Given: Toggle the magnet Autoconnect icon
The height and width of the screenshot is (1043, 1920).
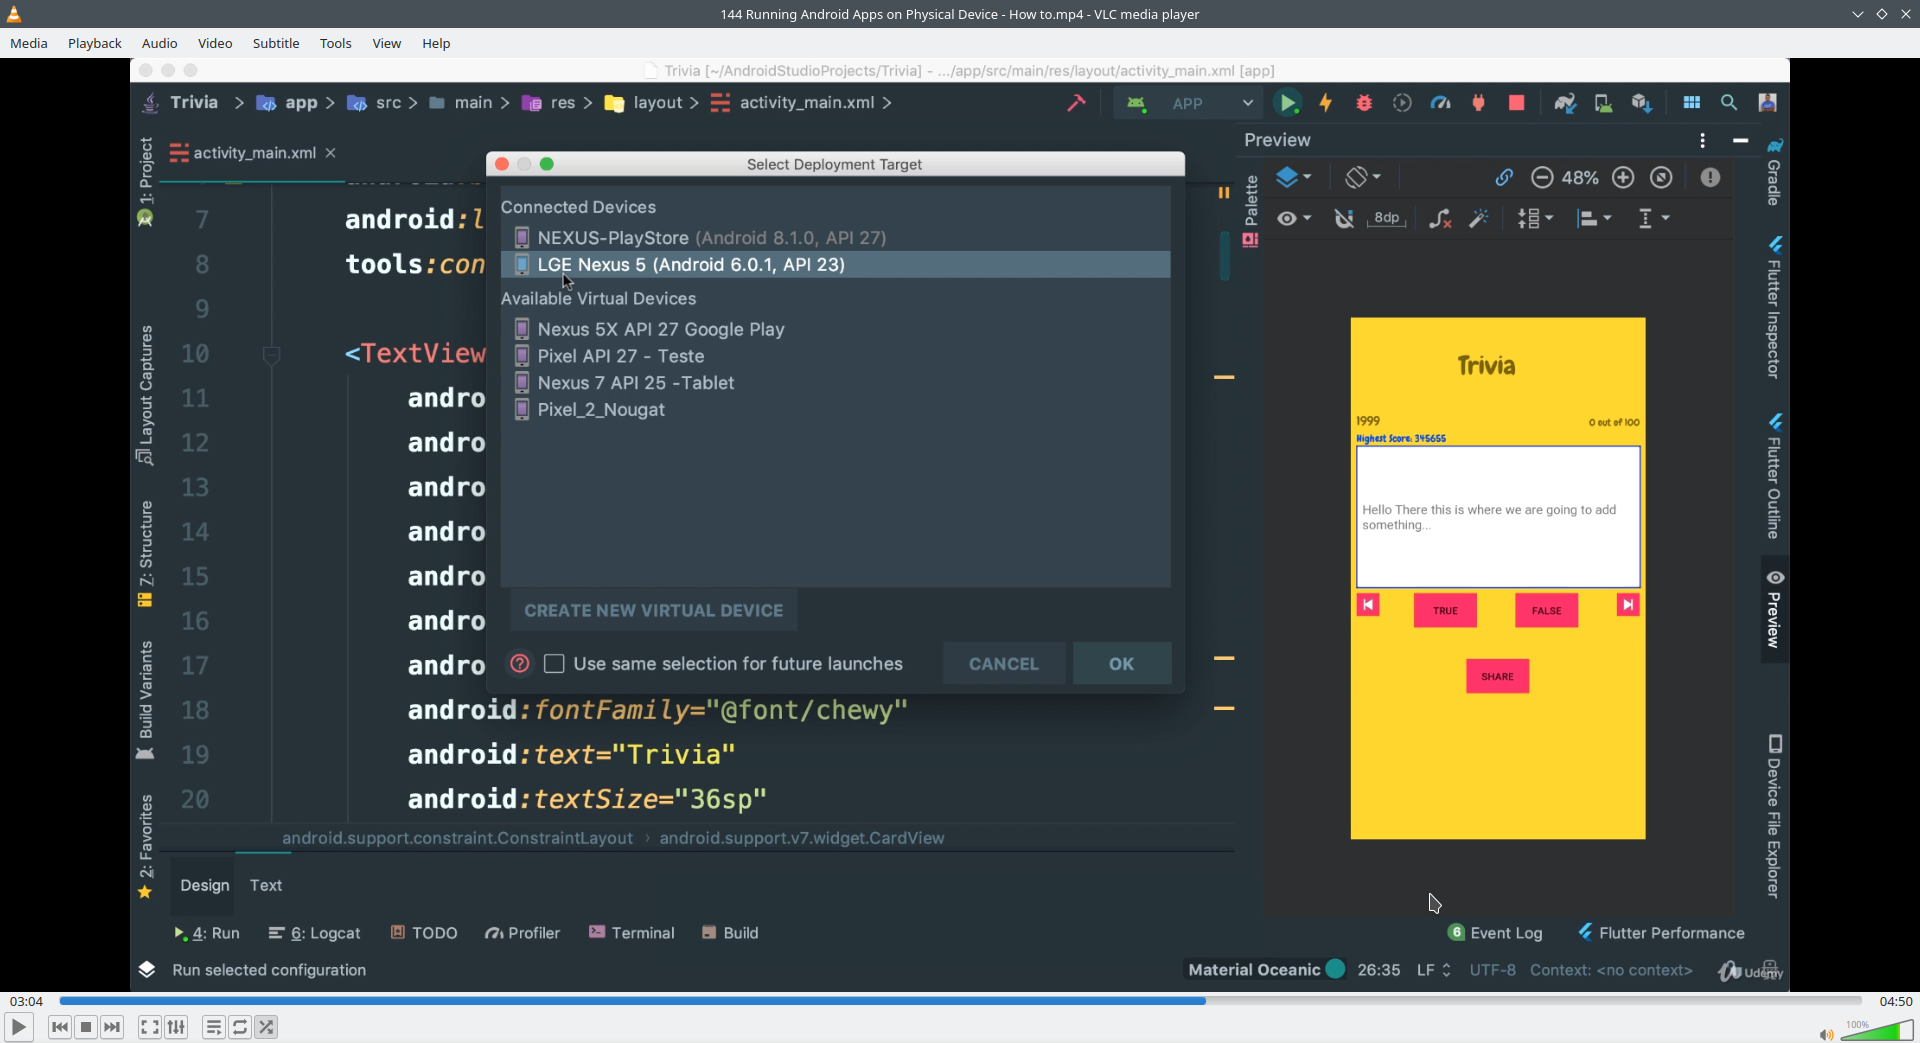Looking at the screenshot, I should click(x=1344, y=219).
